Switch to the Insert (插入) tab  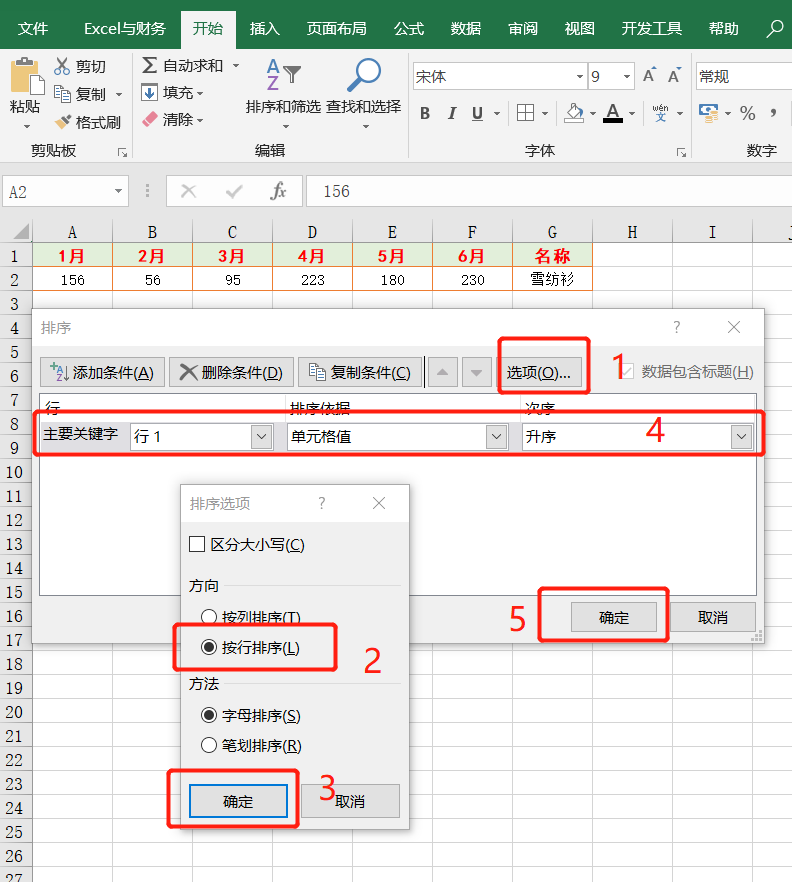pos(264,28)
